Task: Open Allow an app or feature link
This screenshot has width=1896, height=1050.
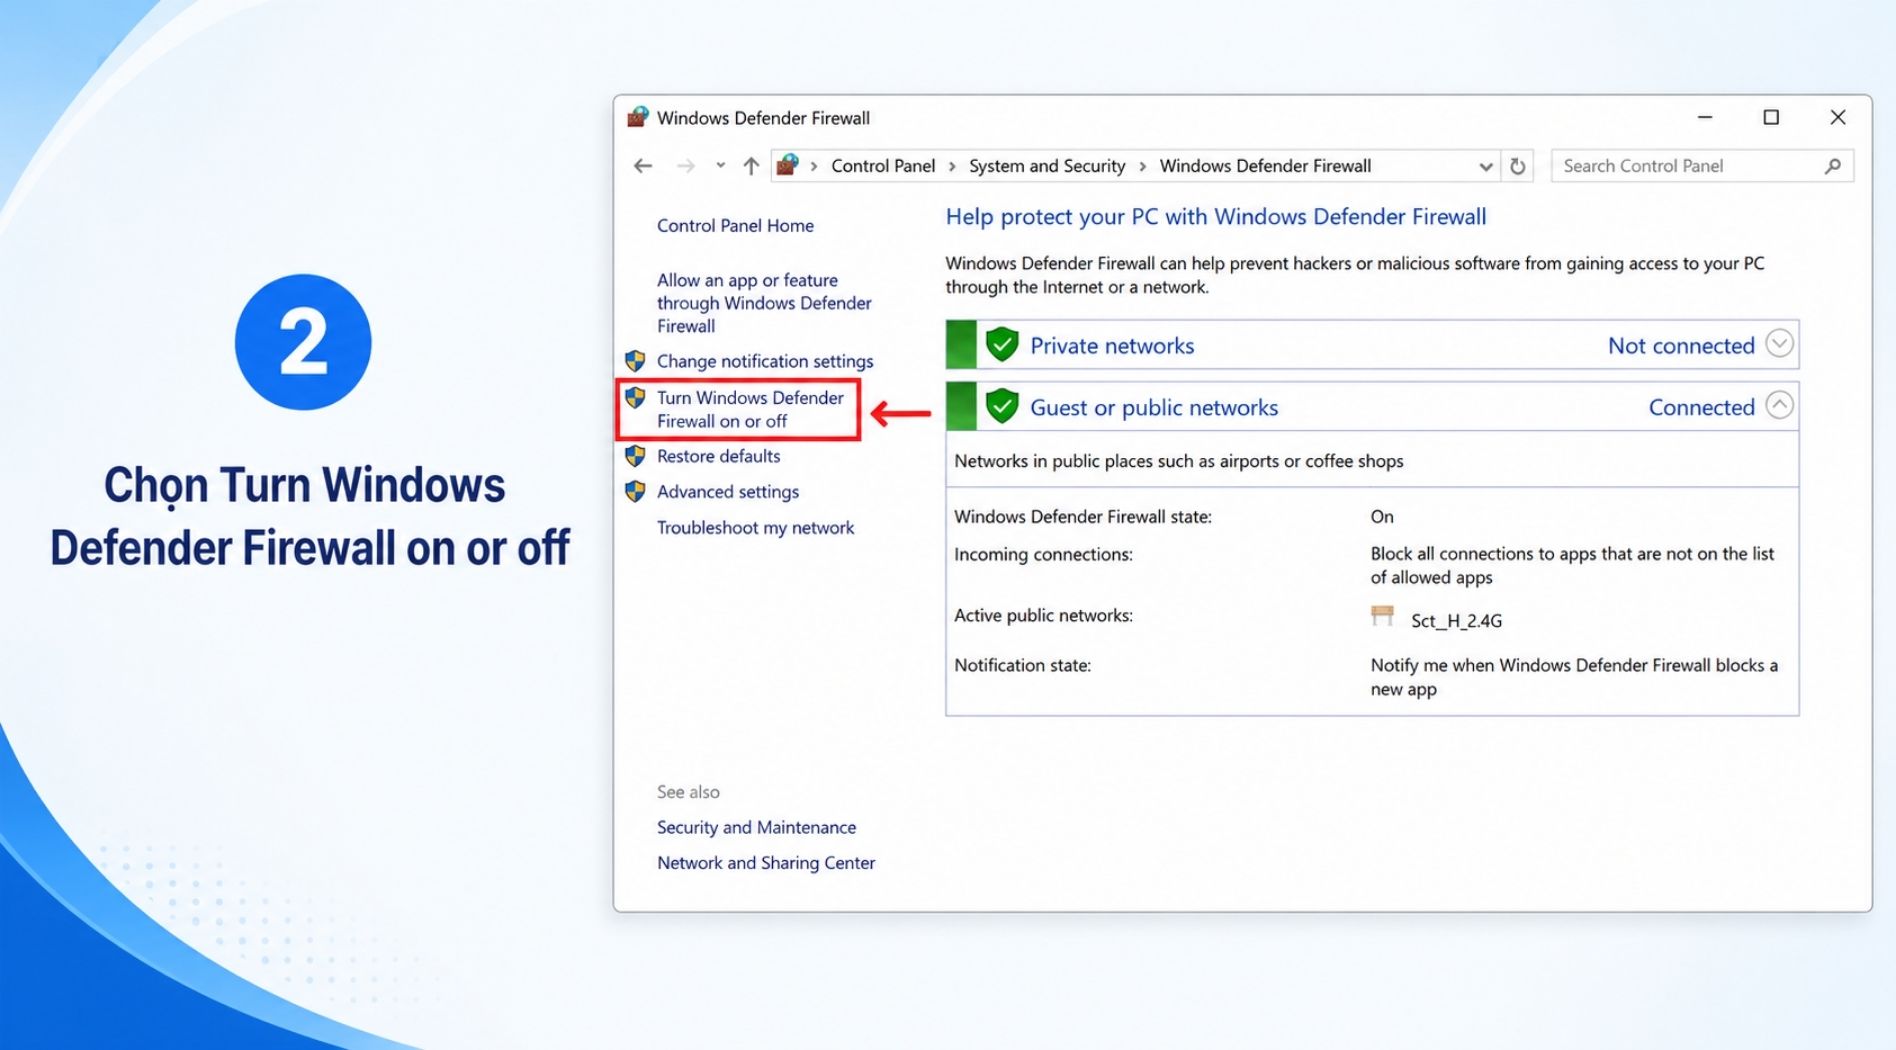Action: point(764,303)
